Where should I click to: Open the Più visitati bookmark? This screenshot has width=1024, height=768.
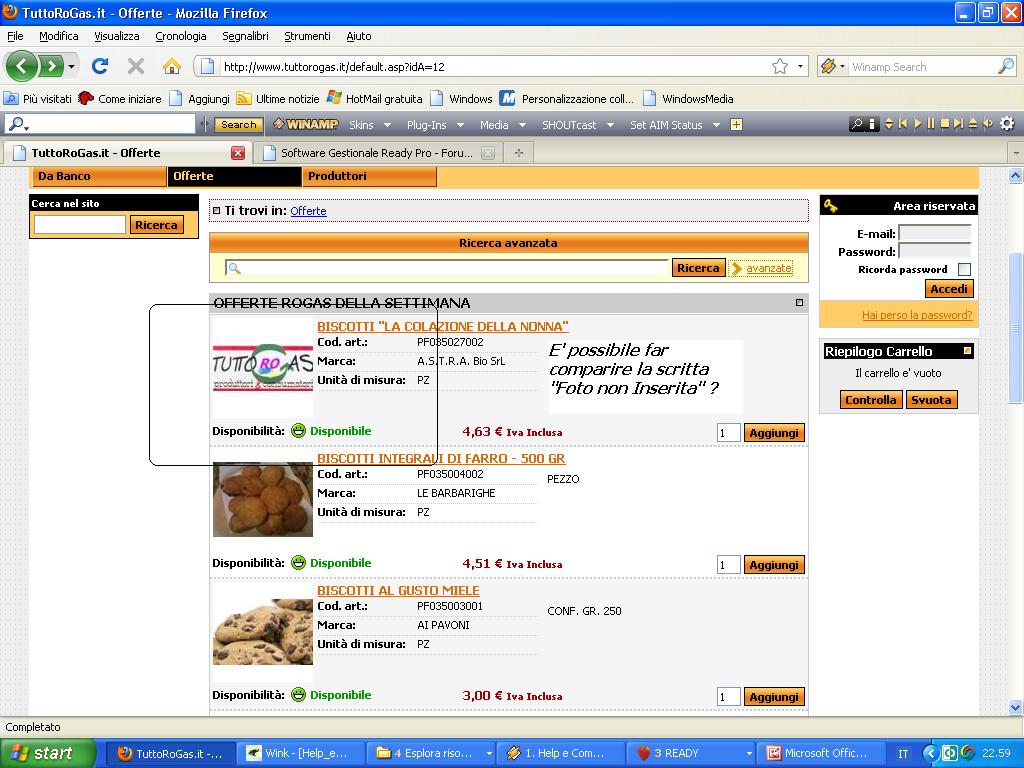click(38, 99)
